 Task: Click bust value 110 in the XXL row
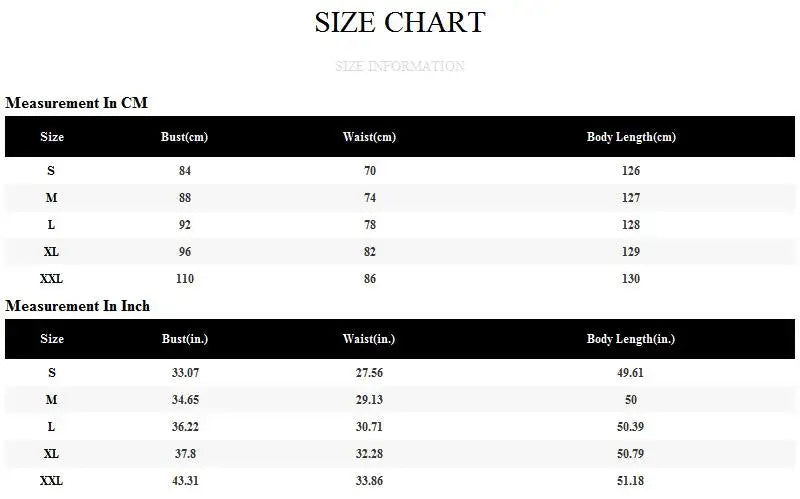point(185,279)
